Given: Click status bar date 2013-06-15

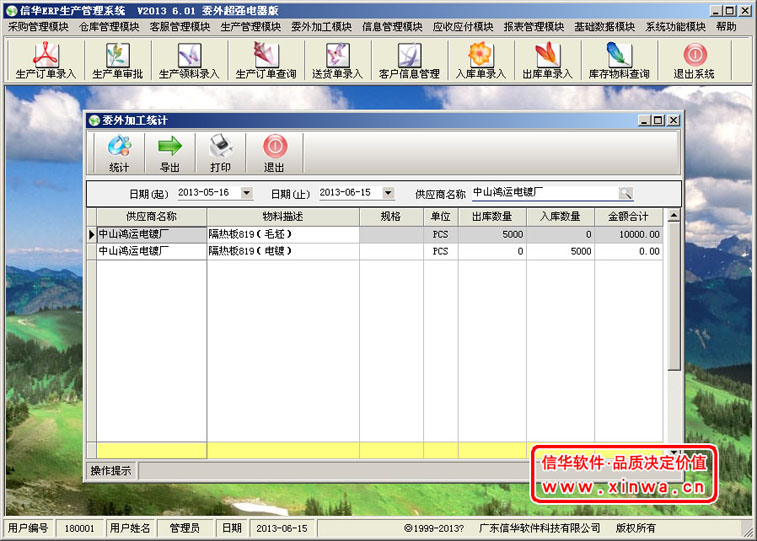Looking at the screenshot, I should (282, 528).
